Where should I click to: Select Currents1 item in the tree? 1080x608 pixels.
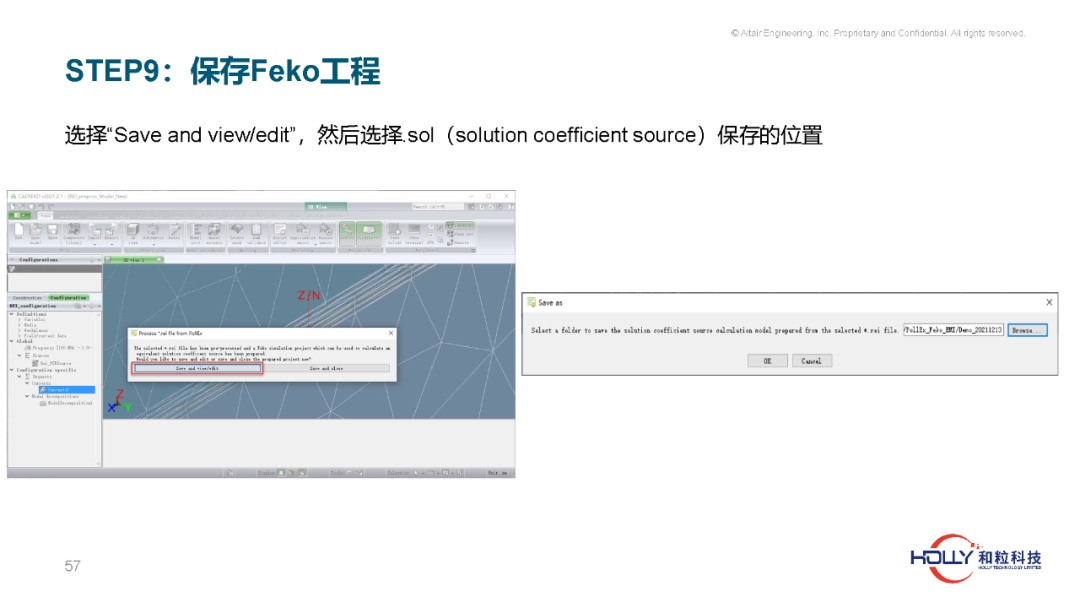(x=67, y=390)
